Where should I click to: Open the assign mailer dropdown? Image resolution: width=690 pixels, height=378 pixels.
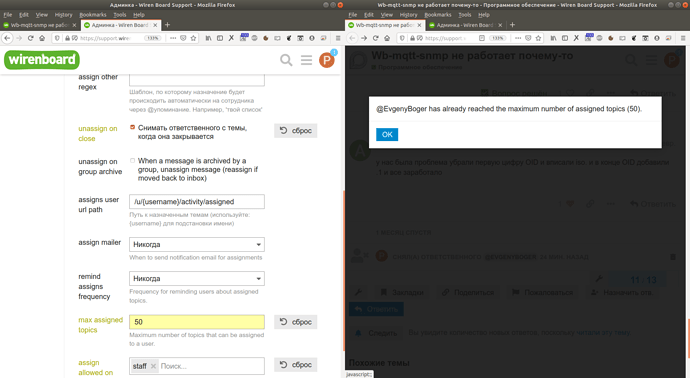tap(197, 244)
